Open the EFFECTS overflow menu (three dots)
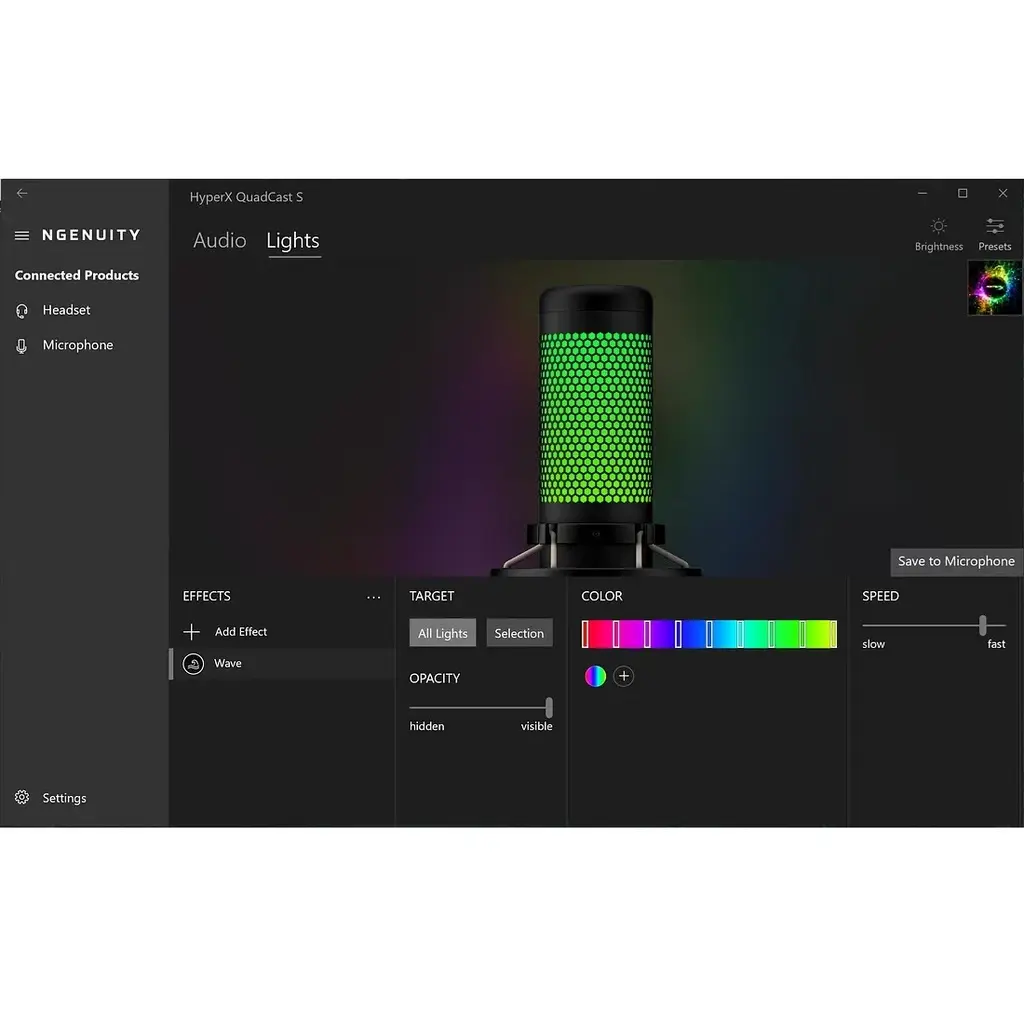The image size is (1024, 1024). (373, 596)
